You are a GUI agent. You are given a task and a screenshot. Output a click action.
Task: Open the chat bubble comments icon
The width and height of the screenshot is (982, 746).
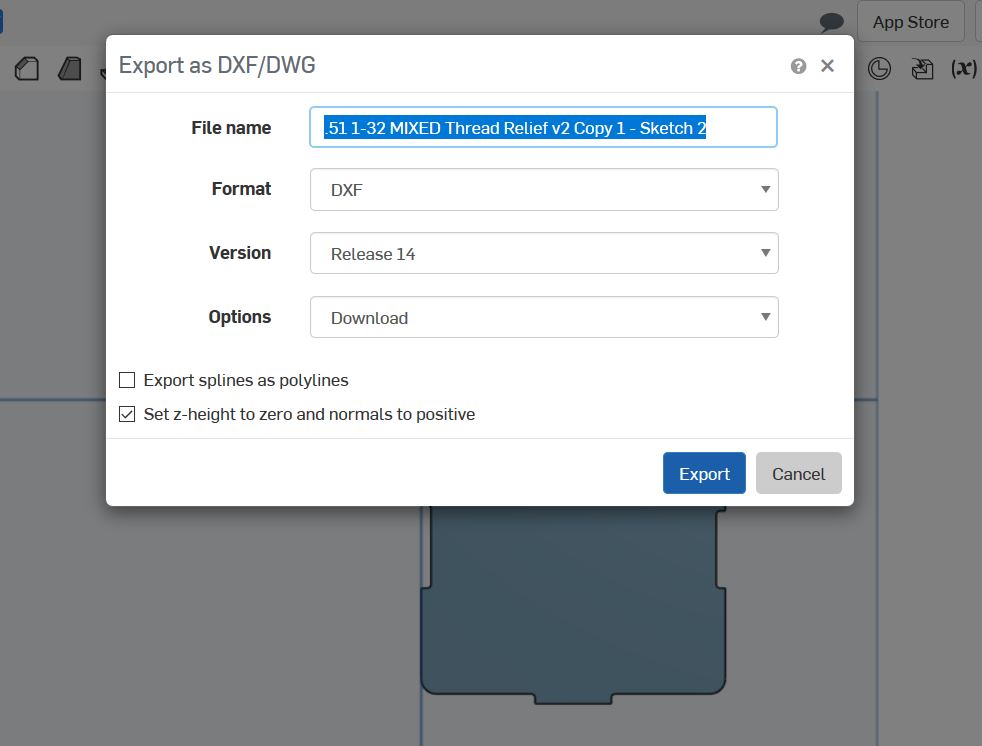click(832, 23)
